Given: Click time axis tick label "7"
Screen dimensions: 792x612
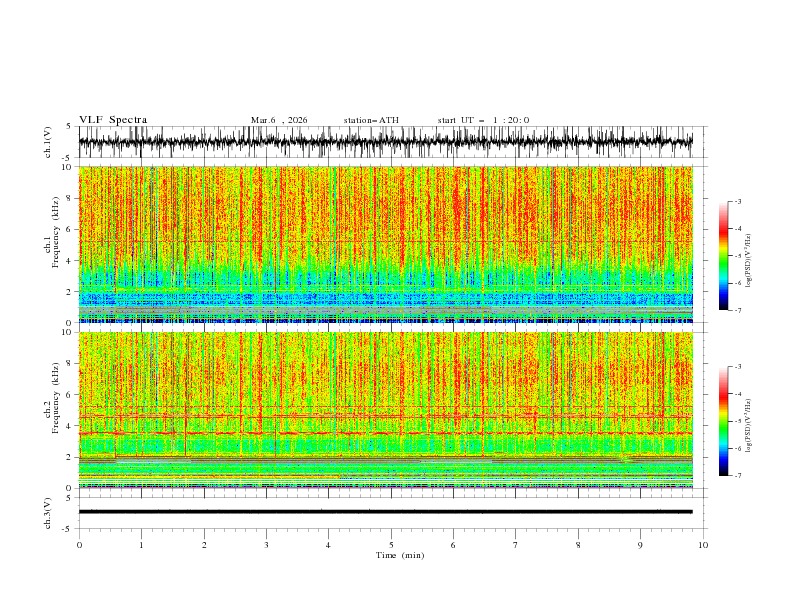Looking at the screenshot, I should tap(516, 545).
